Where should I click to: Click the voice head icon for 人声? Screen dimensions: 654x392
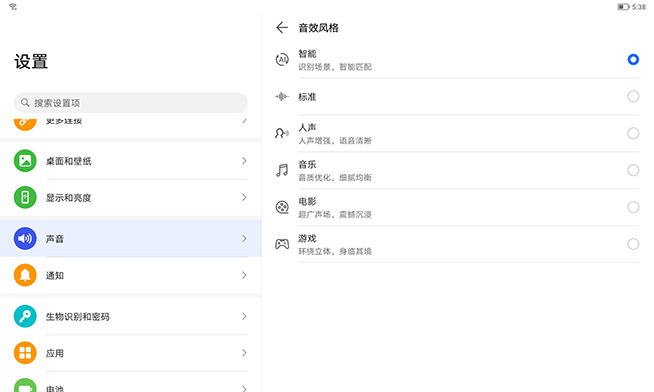click(x=282, y=133)
